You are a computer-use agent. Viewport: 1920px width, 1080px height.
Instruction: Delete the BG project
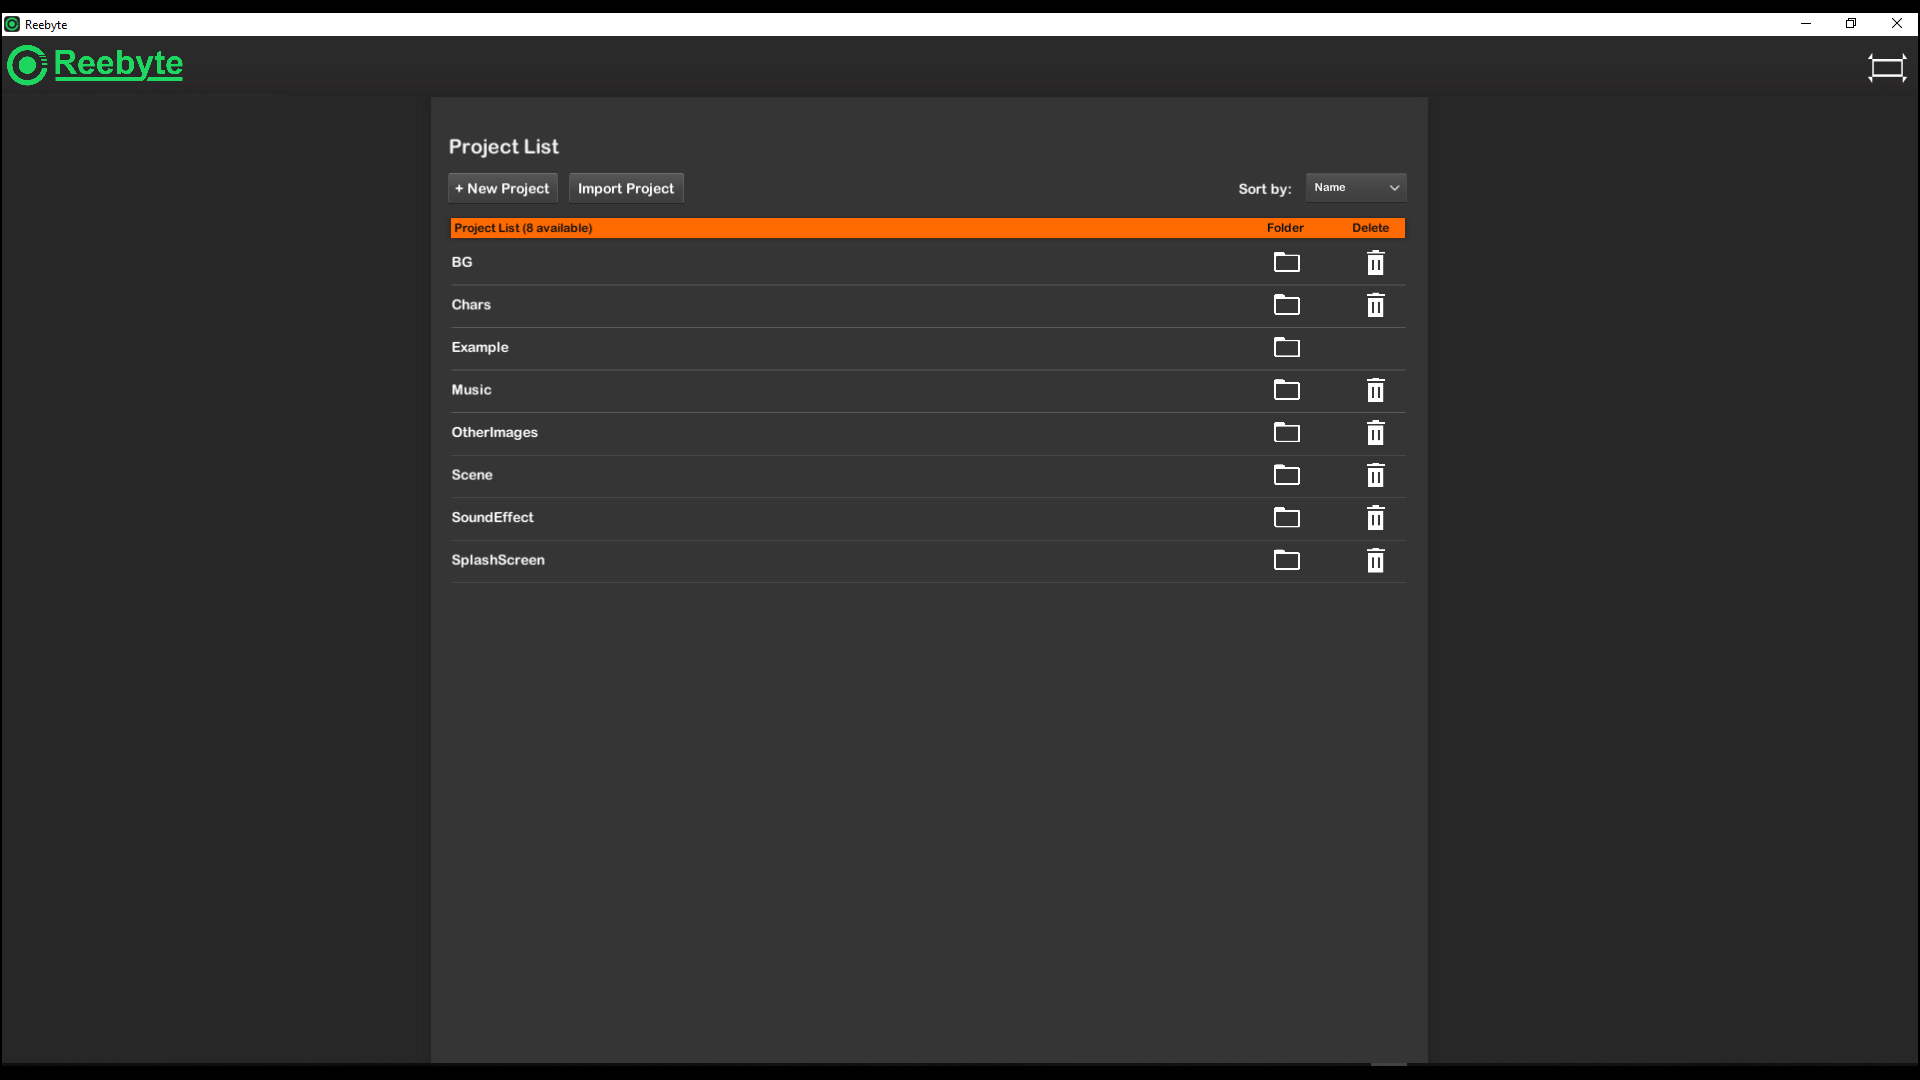(1375, 262)
